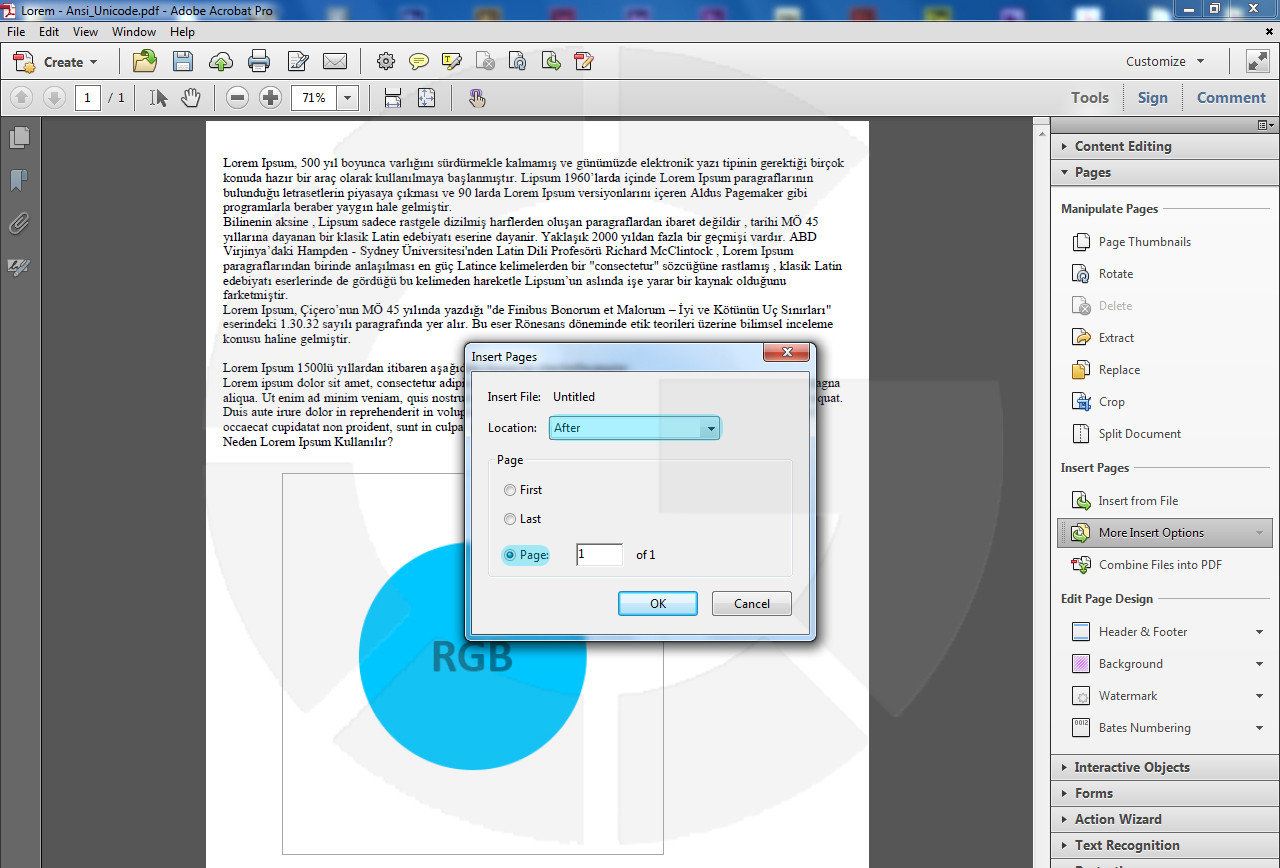The width and height of the screenshot is (1280, 868).
Task: Open the Watermark dropdown arrow
Action: tap(1259, 696)
